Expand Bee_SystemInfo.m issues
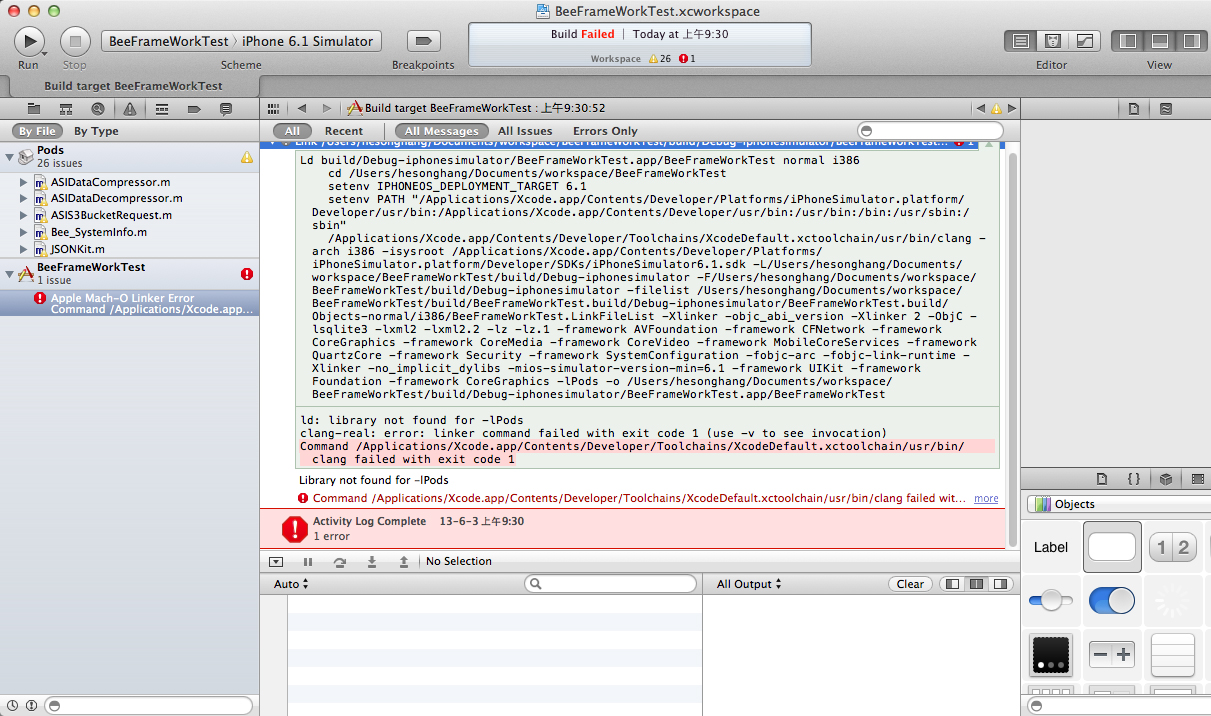 coord(24,232)
